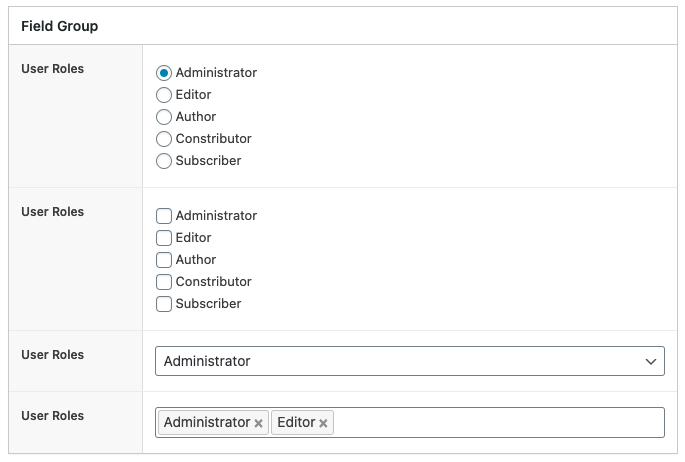Open the Administrator select dropdown
Image resolution: width=685 pixels, height=462 pixels.
point(400,361)
